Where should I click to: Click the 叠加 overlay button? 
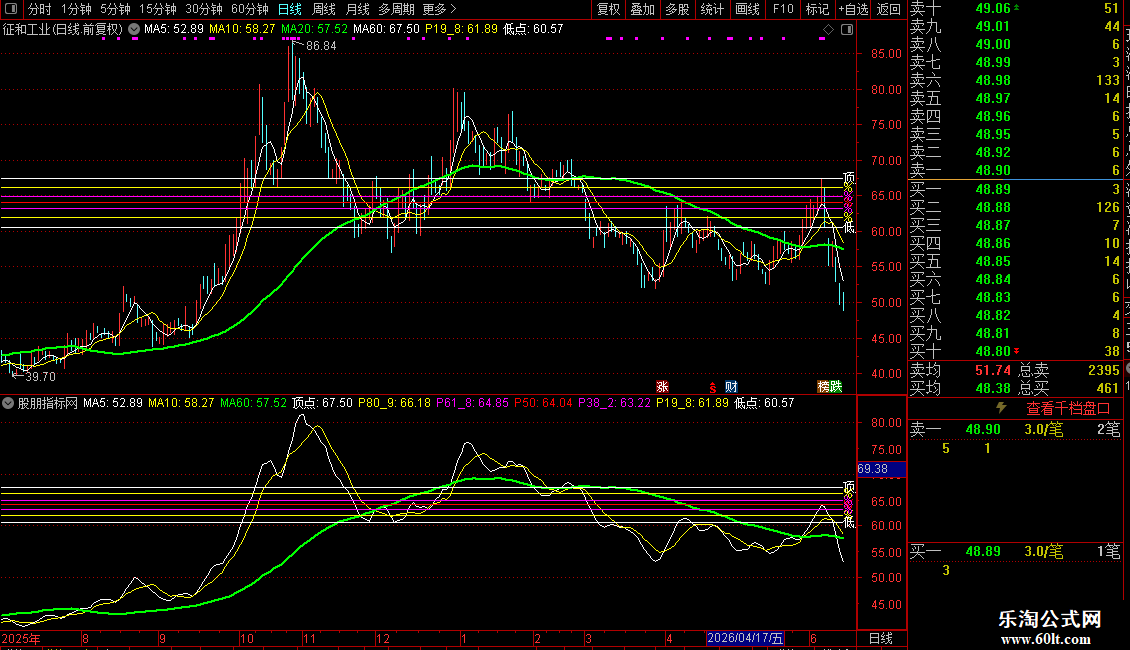click(x=643, y=9)
